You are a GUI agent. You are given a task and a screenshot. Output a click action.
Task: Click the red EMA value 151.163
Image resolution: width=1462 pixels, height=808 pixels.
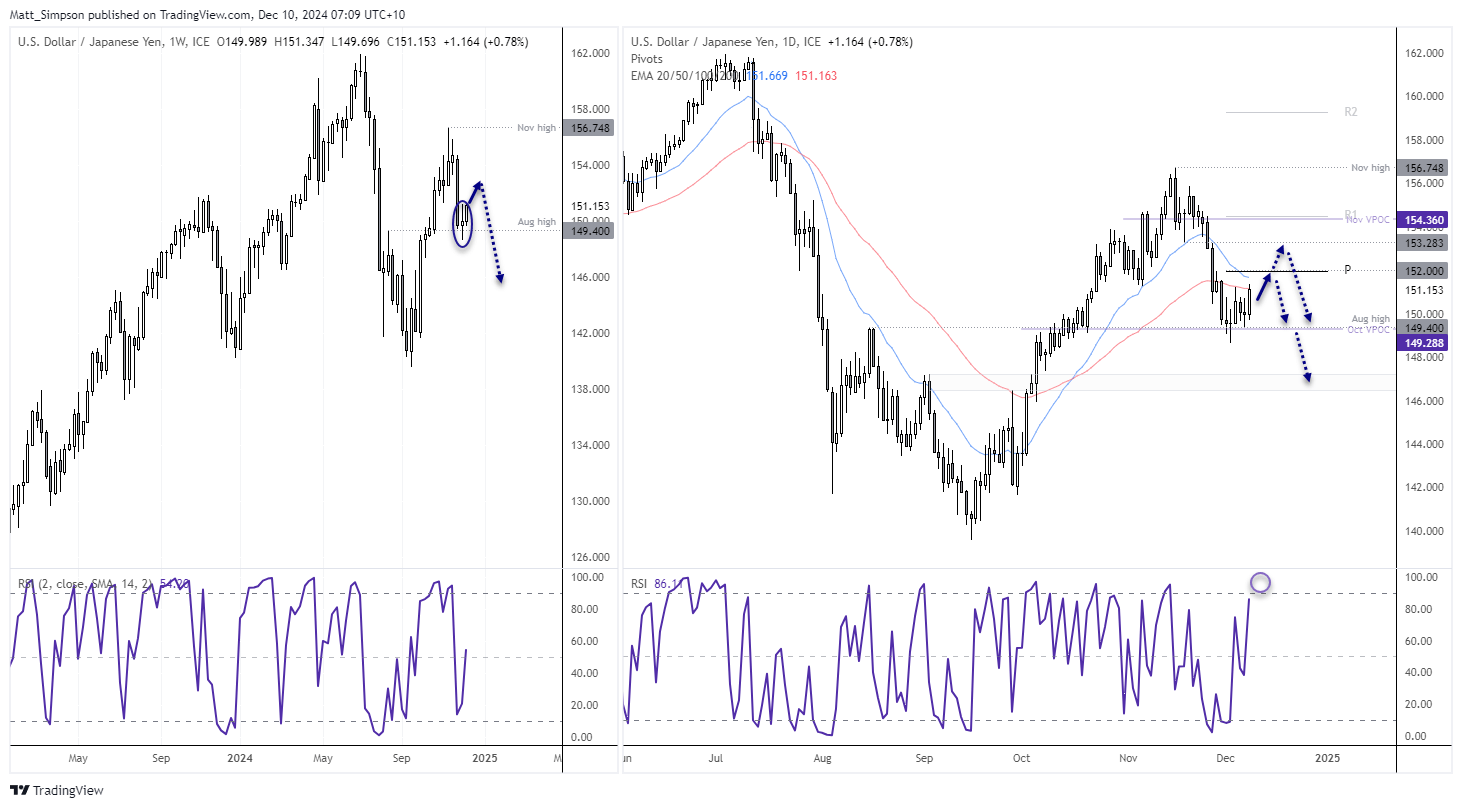coord(816,75)
